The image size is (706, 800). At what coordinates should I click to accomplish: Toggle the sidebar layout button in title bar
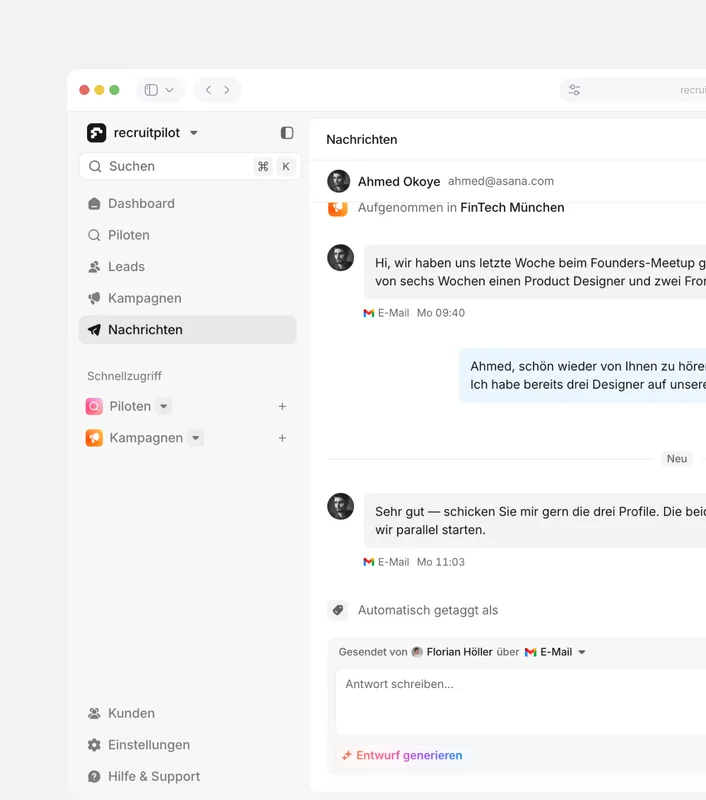click(x=151, y=90)
